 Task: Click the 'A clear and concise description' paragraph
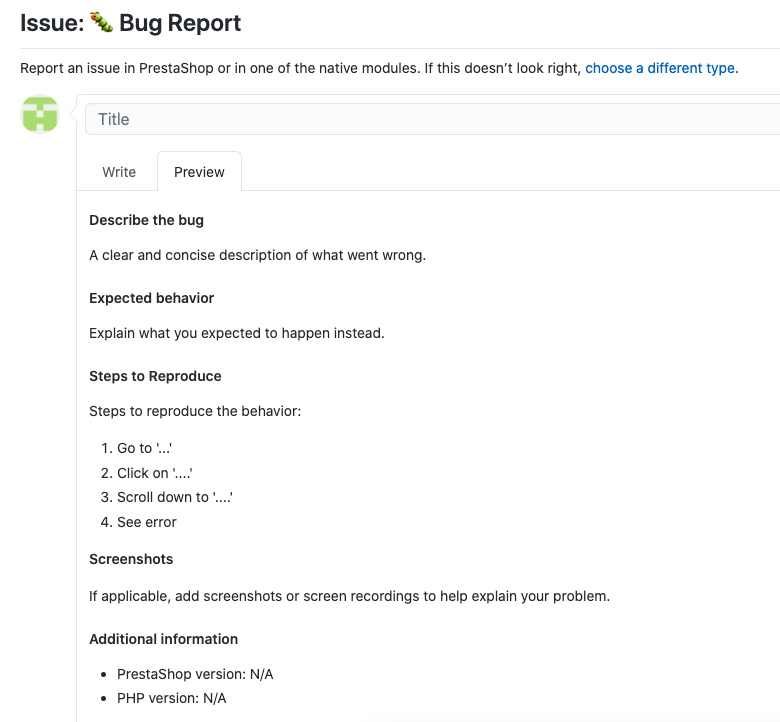[x=257, y=255]
